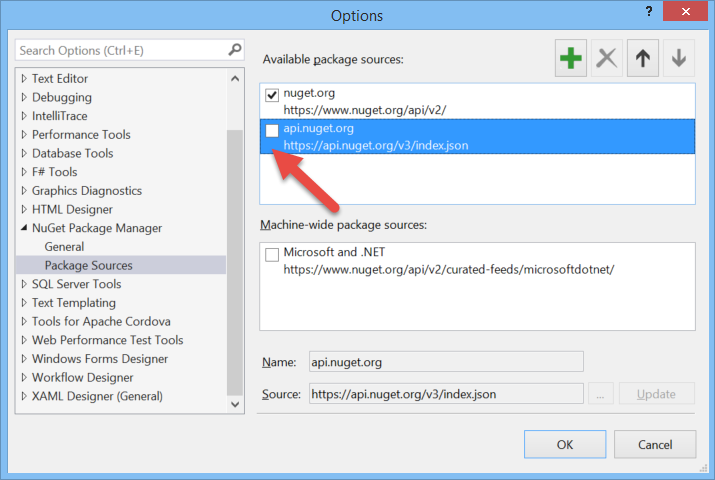Screen dimensions: 715x480
Task: Expand the XAML Designer (General) node
Action: pyautogui.click(x=24, y=396)
